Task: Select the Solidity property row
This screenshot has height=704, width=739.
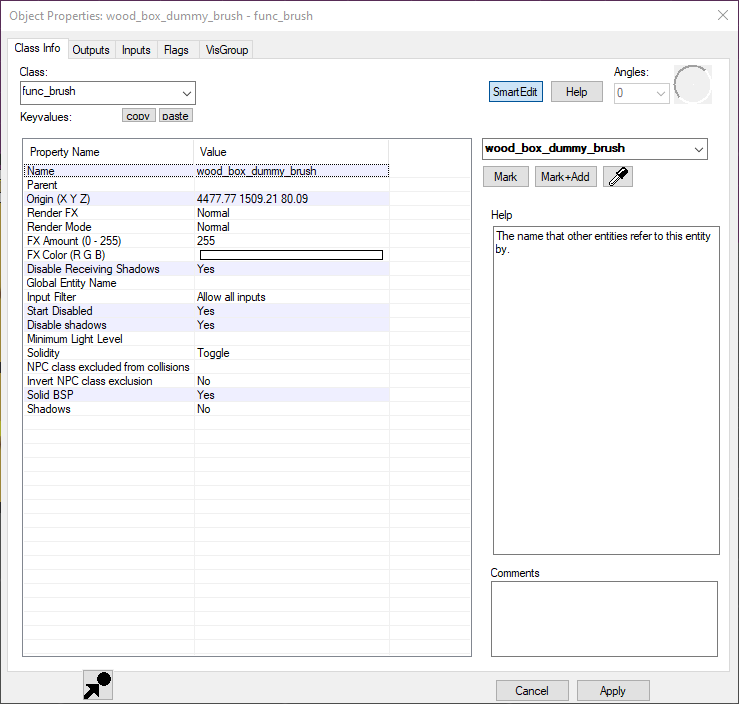Action: [206, 353]
